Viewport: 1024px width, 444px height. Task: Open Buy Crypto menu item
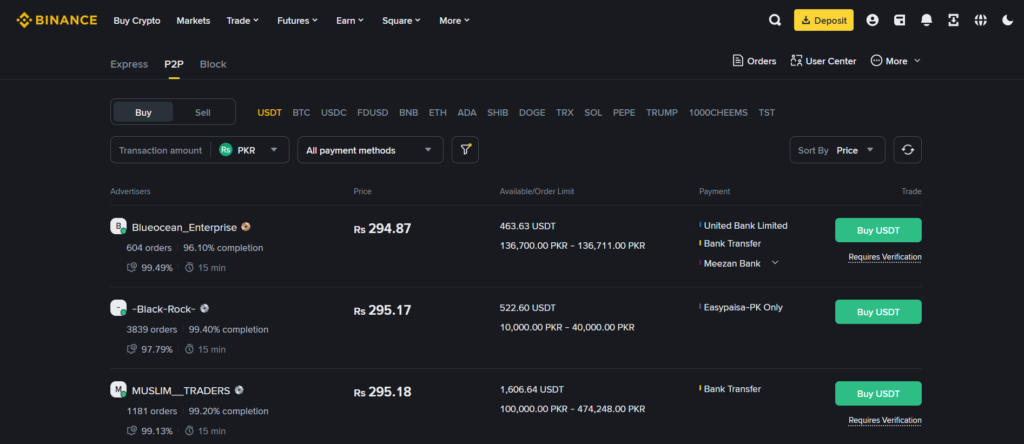[137, 20]
